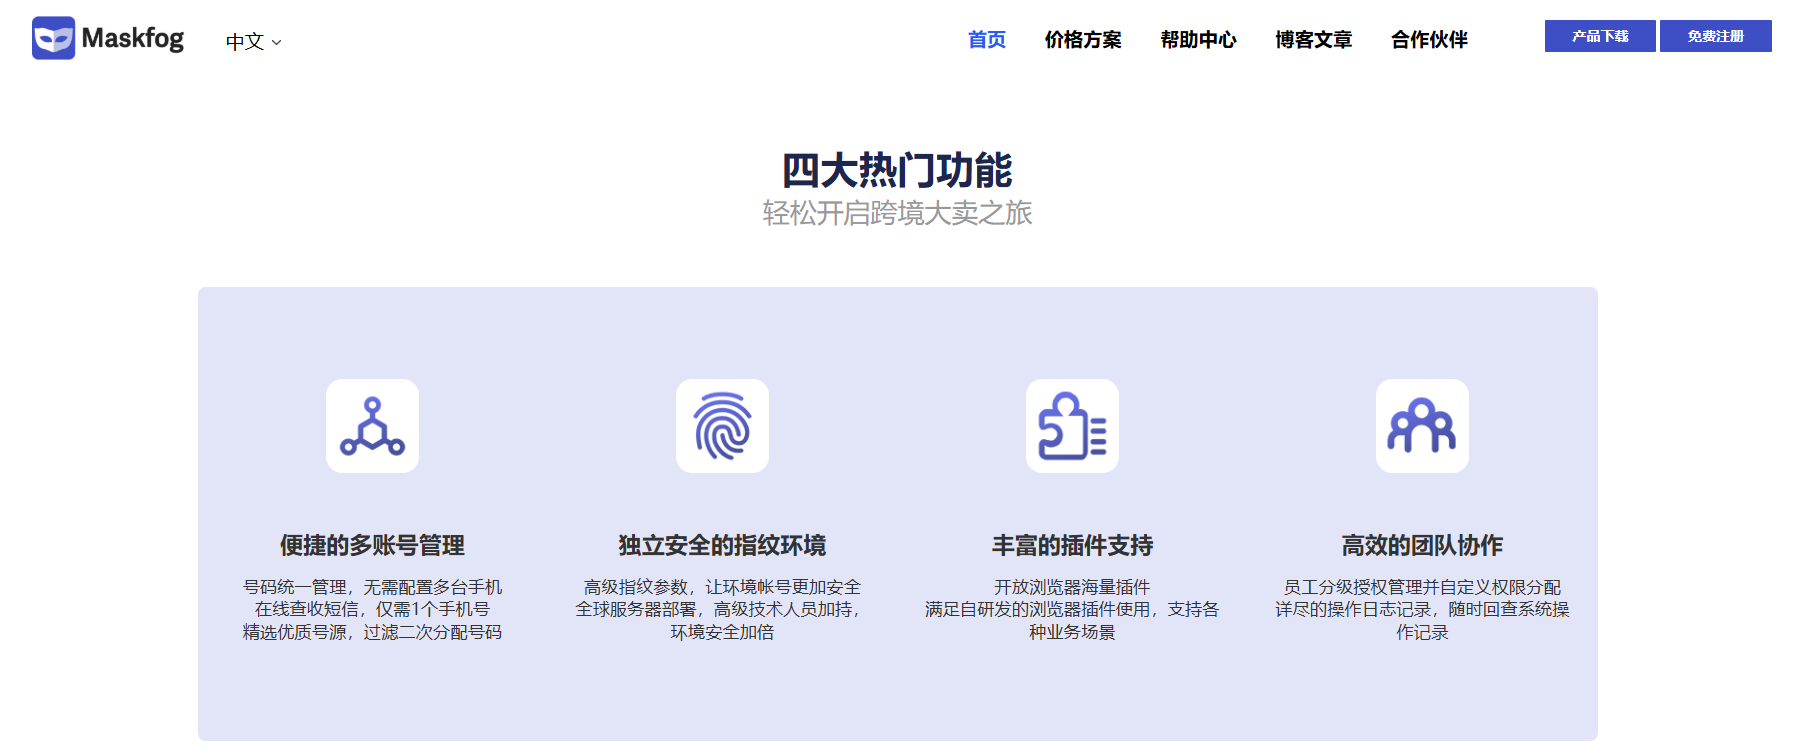The height and width of the screenshot is (753, 1810).
Task: Click text 开放浏览器海量插件
Action: [1072, 587]
